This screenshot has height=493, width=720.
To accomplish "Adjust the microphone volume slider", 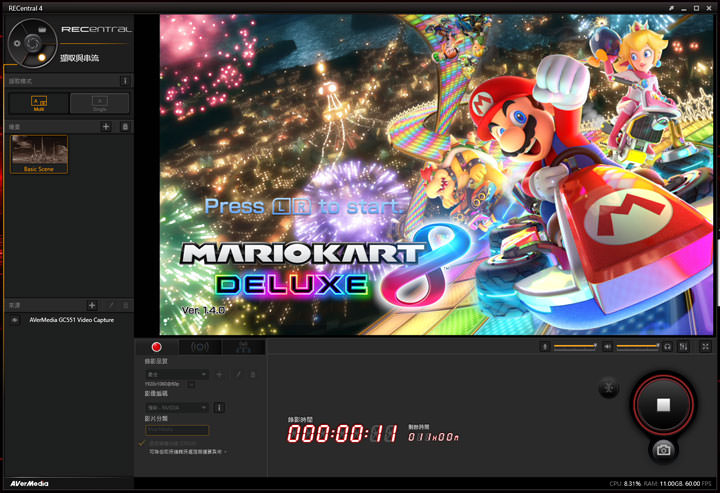I will pyautogui.click(x=575, y=346).
